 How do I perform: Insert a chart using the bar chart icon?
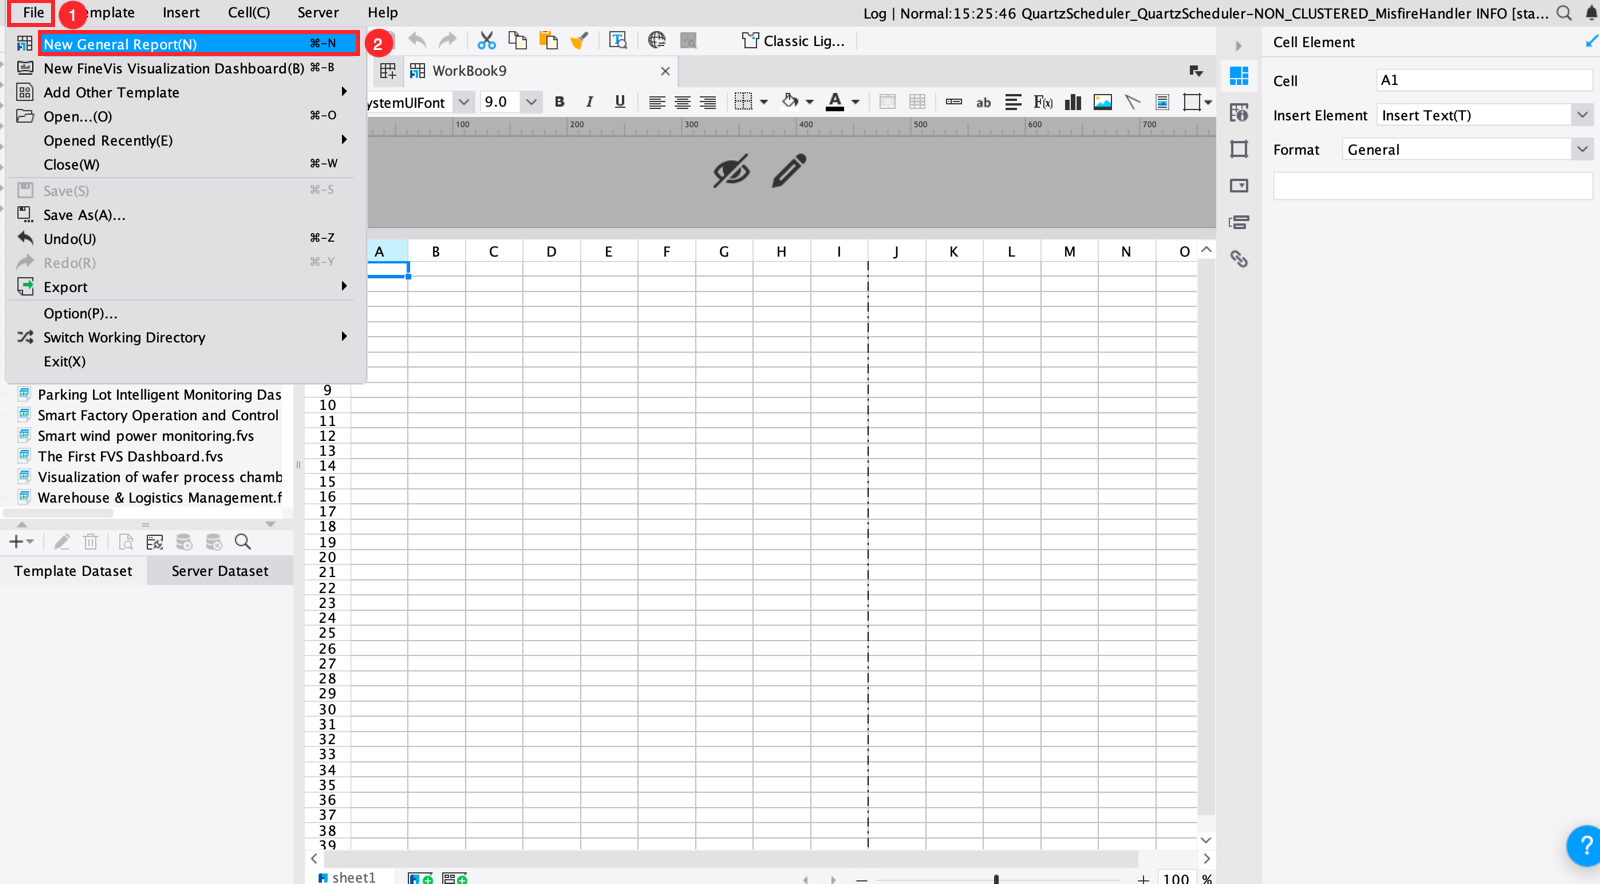tap(1073, 102)
